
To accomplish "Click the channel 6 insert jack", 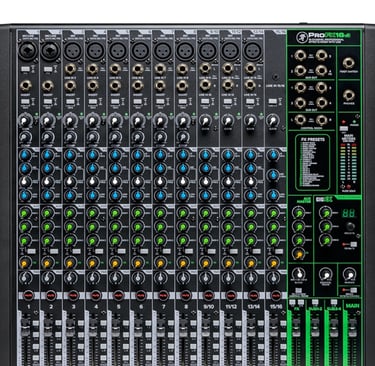I will click(x=138, y=86).
